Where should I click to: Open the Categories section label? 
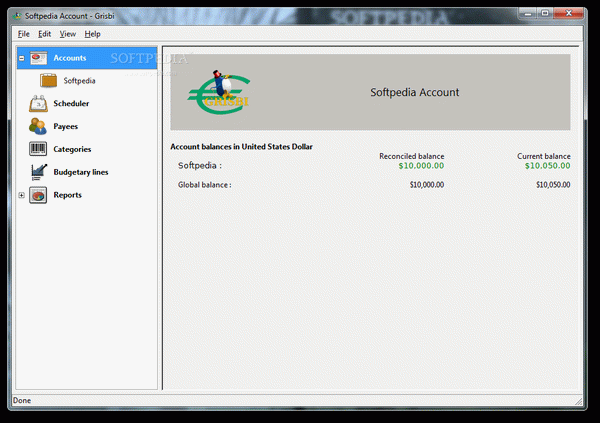tap(72, 149)
